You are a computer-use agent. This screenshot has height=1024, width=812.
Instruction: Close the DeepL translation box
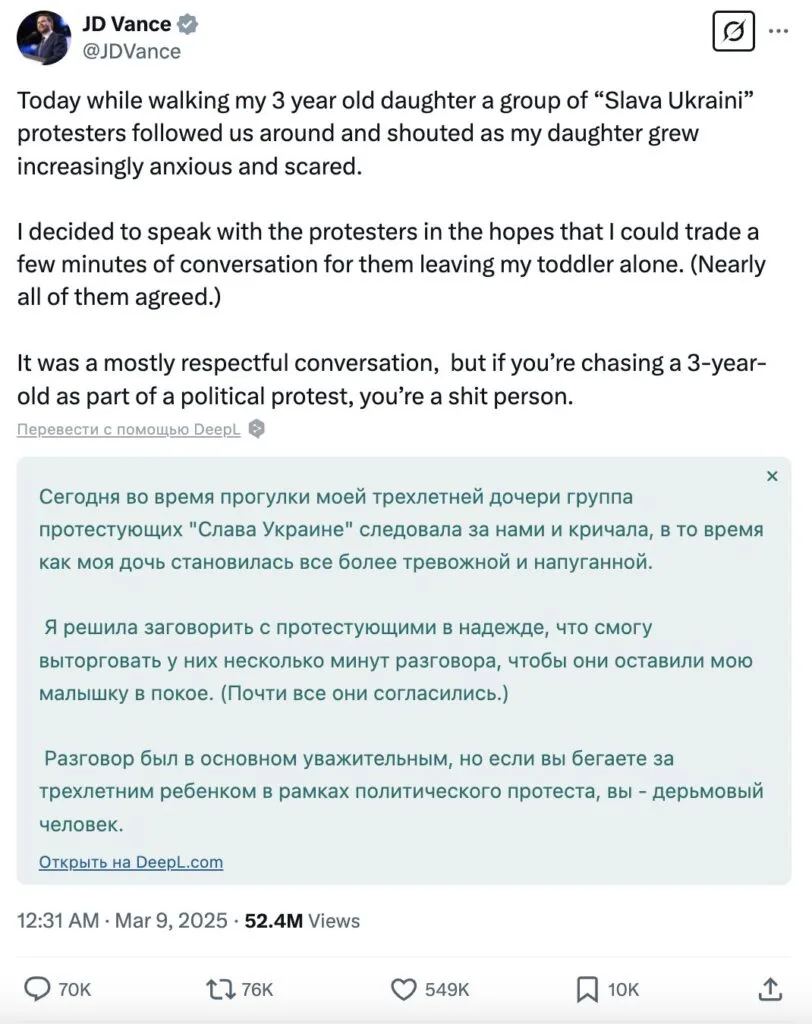(771, 476)
